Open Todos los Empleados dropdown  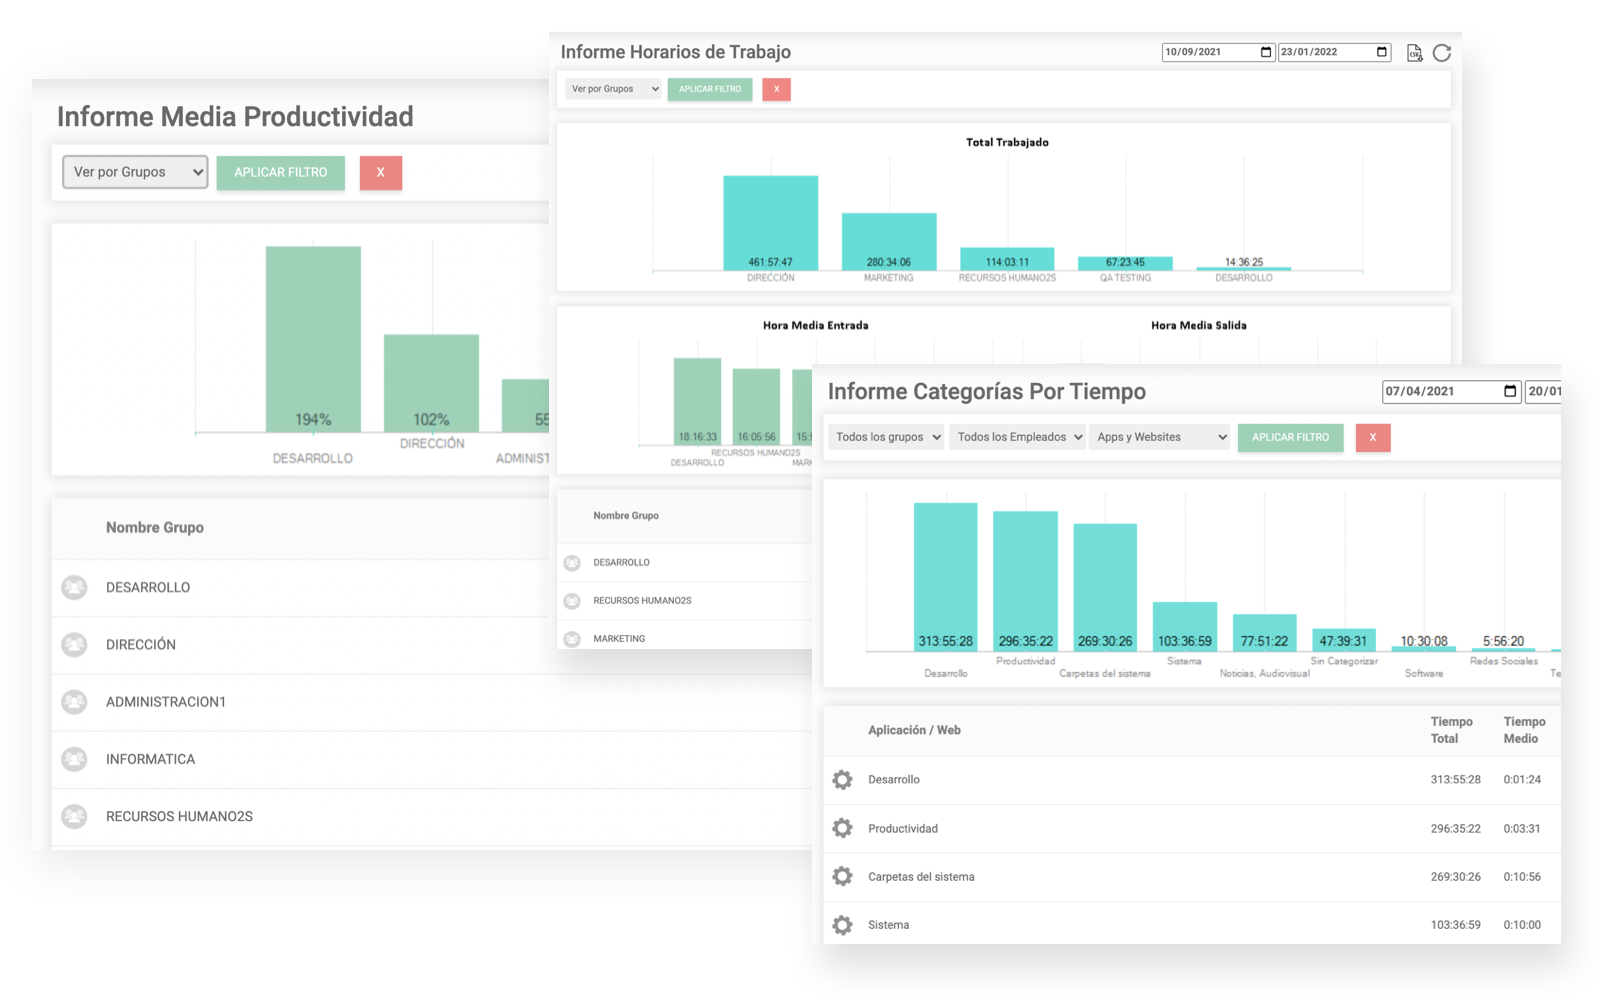1018,437
